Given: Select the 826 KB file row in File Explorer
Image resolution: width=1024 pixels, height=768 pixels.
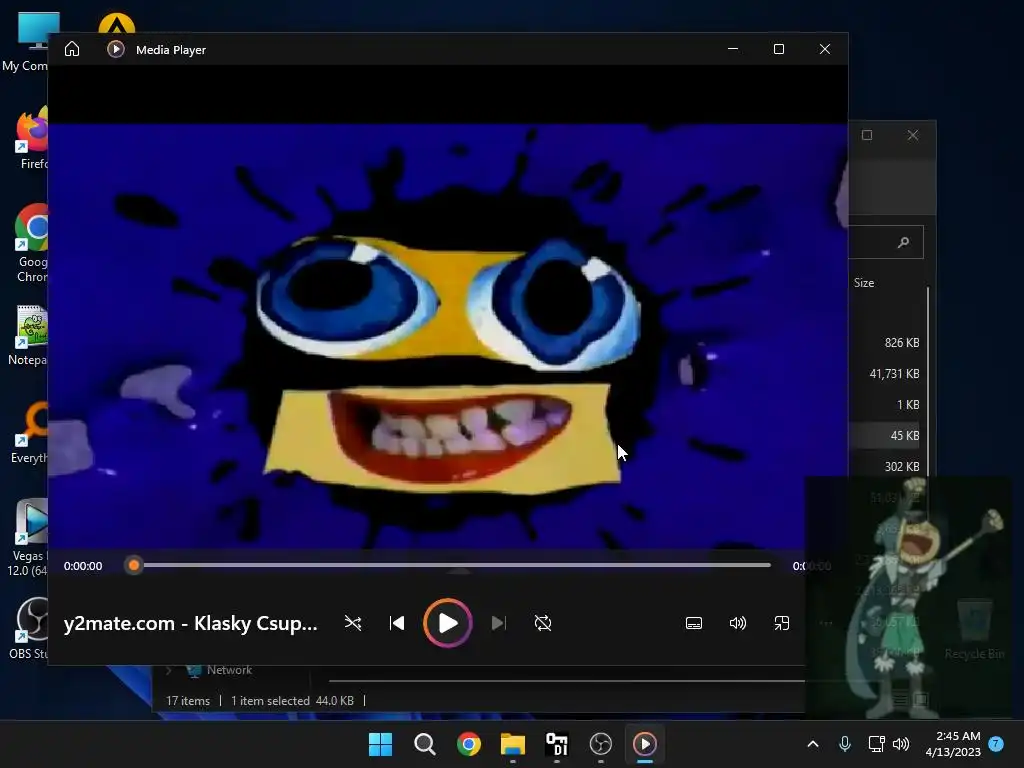Looking at the screenshot, I should [885, 343].
